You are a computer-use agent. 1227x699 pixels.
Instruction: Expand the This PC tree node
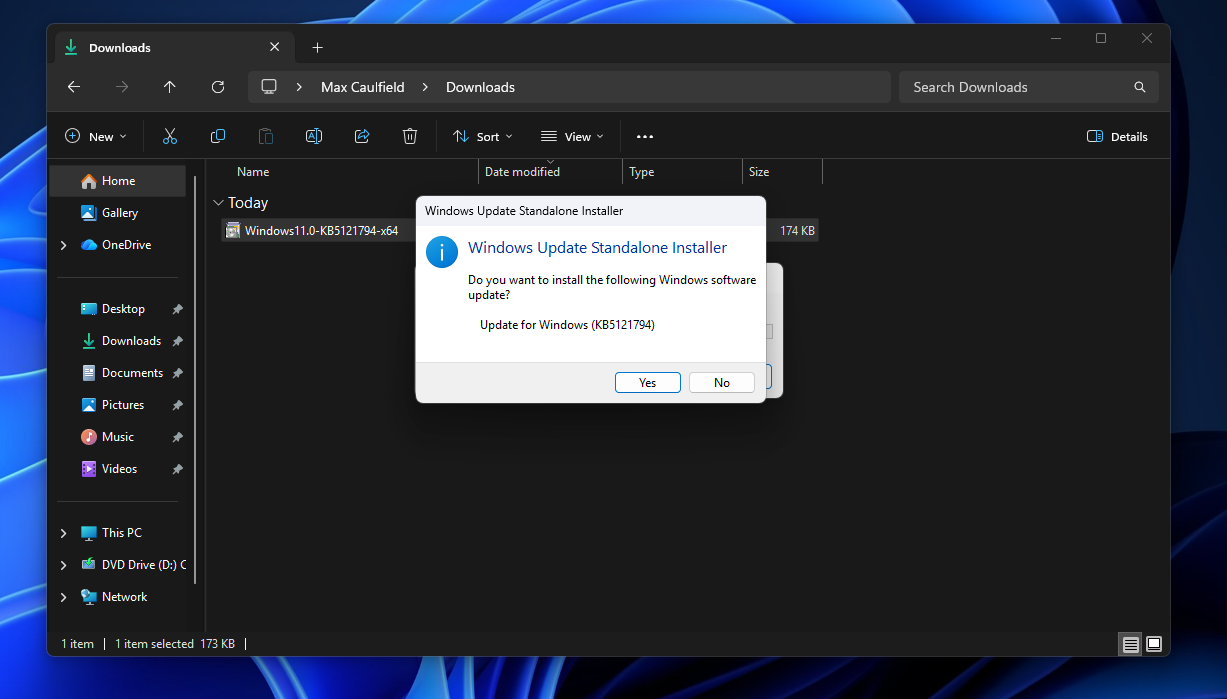pos(64,533)
